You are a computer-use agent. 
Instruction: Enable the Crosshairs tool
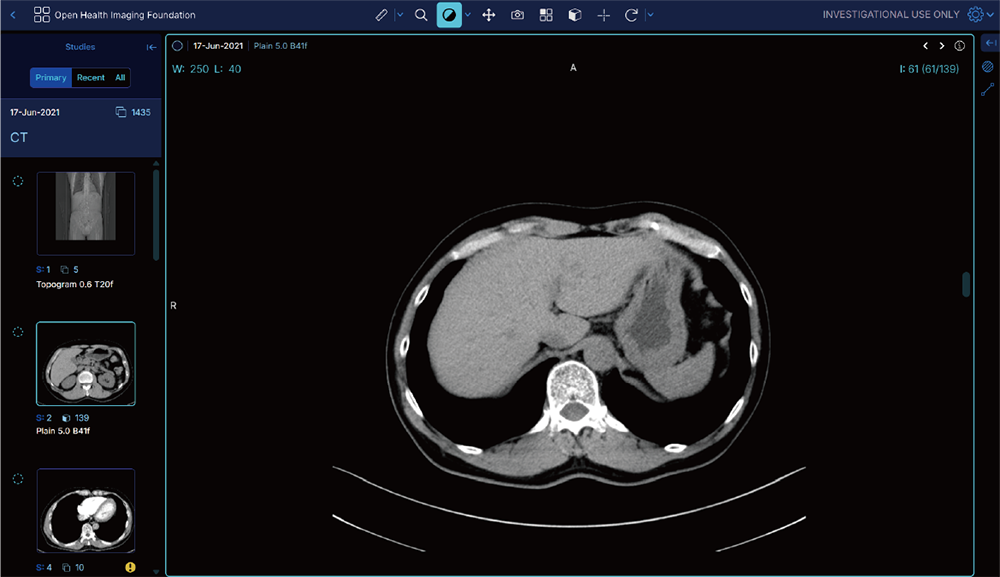(x=603, y=15)
